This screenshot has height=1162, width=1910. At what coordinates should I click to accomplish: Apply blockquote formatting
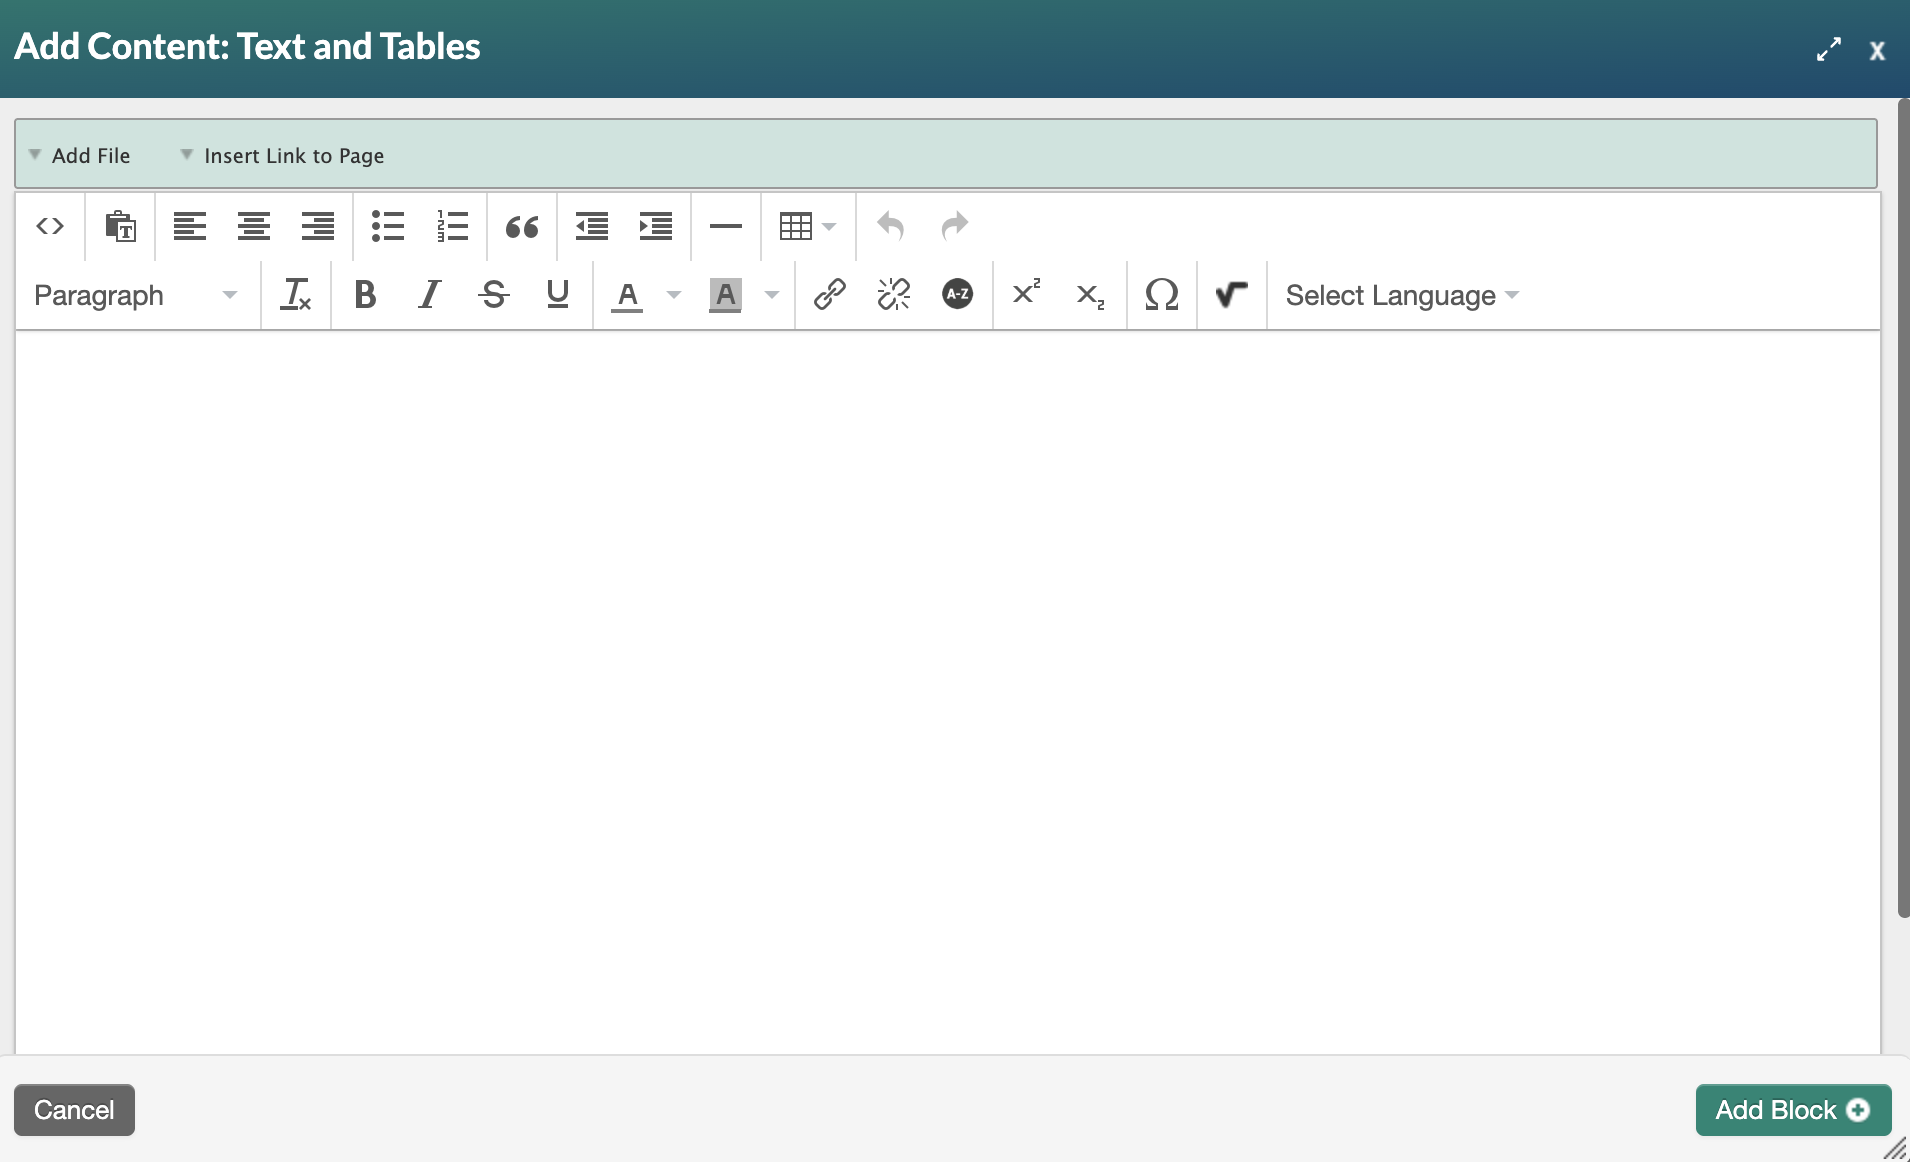pos(522,226)
